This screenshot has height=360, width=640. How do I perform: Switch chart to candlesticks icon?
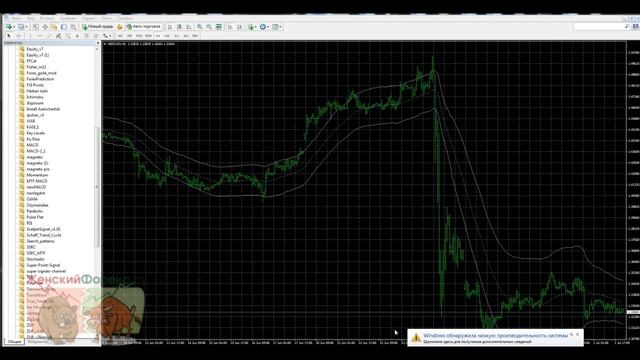click(180, 27)
